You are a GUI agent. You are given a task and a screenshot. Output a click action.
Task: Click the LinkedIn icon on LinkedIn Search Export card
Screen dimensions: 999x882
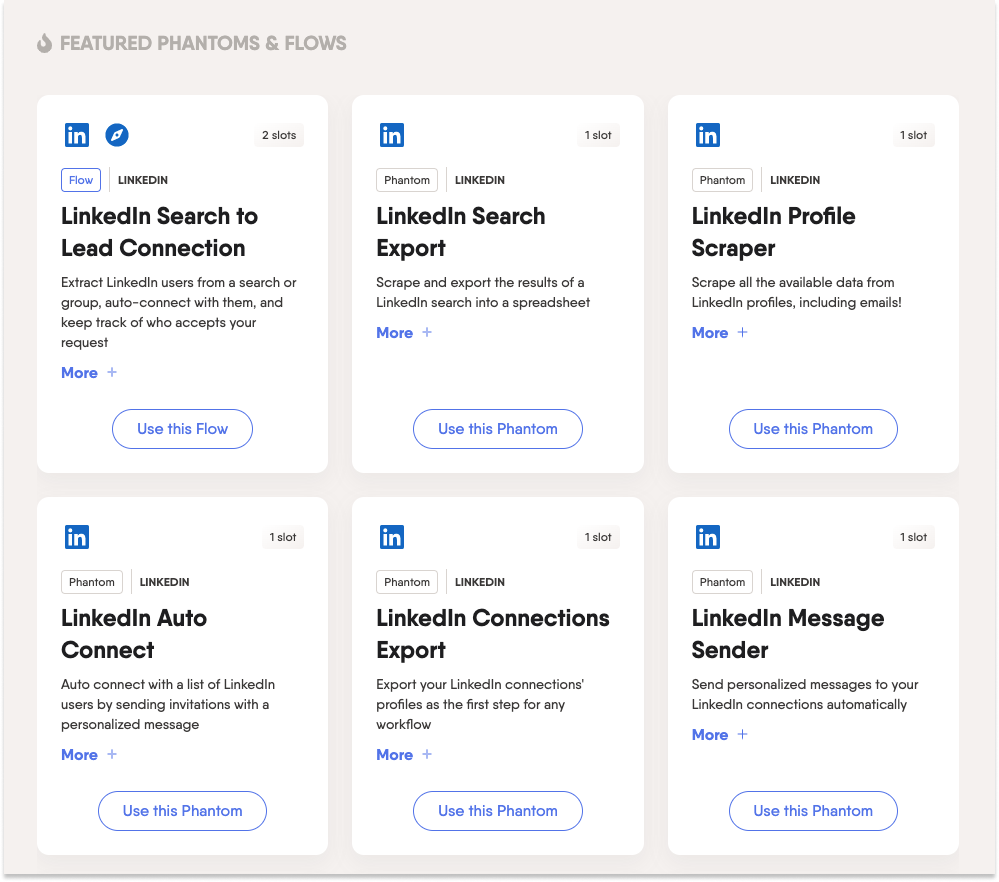pos(391,134)
